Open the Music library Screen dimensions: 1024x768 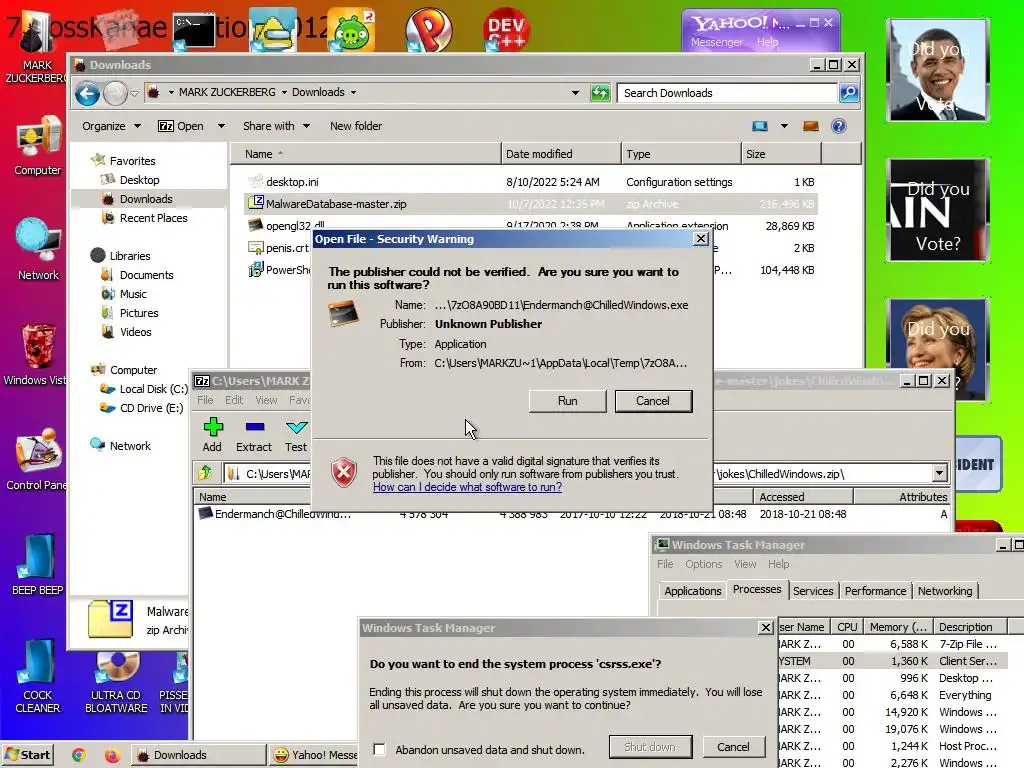tap(133, 294)
